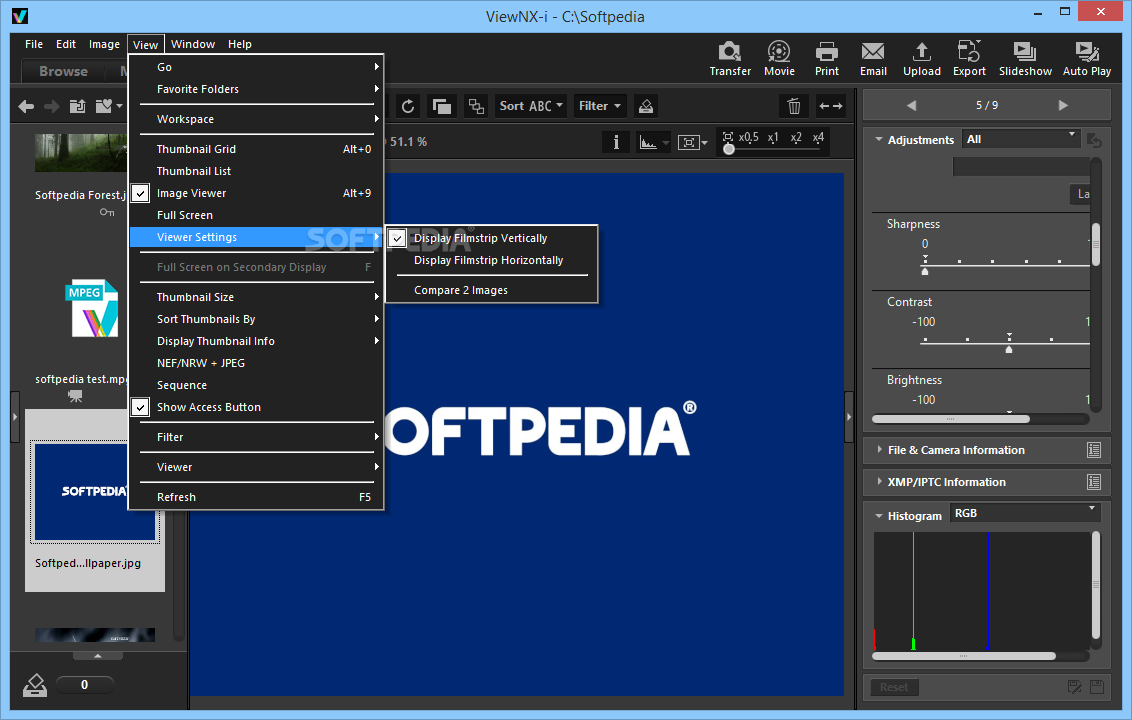Screen dimensions: 1132x720
Task: Click the Export icon
Action: [x=969, y=58]
